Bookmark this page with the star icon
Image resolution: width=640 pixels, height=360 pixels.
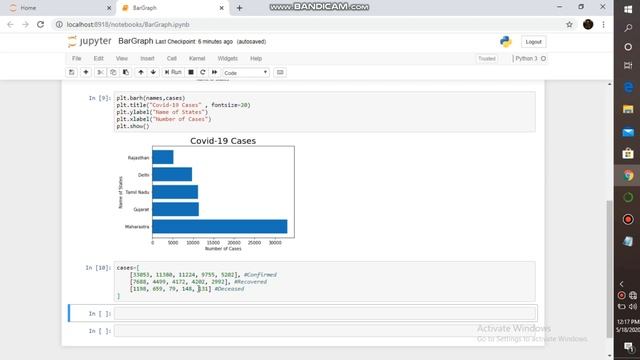[x=569, y=24]
